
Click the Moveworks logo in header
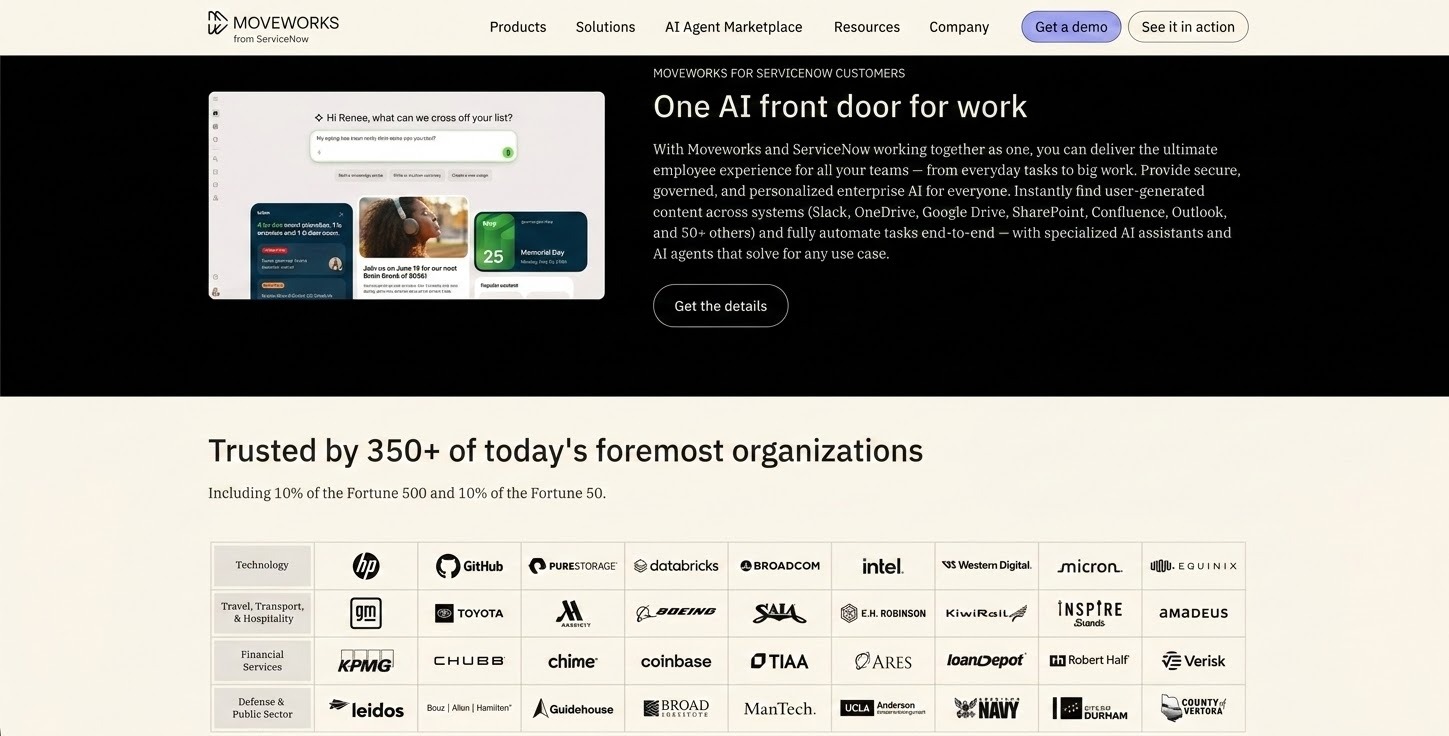tap(273, 27)
